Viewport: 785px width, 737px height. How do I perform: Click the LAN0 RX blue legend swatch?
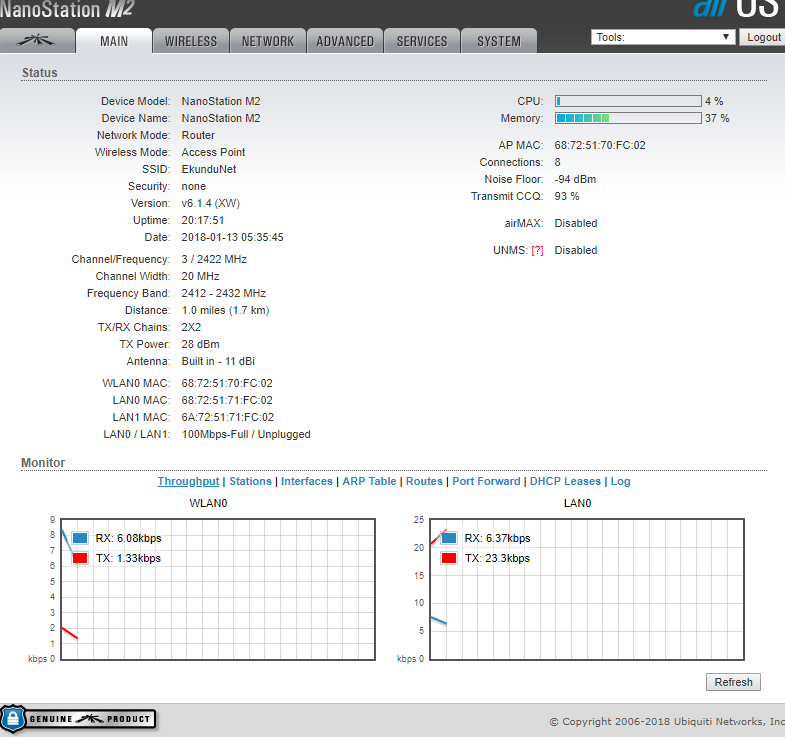click(449, 538)
